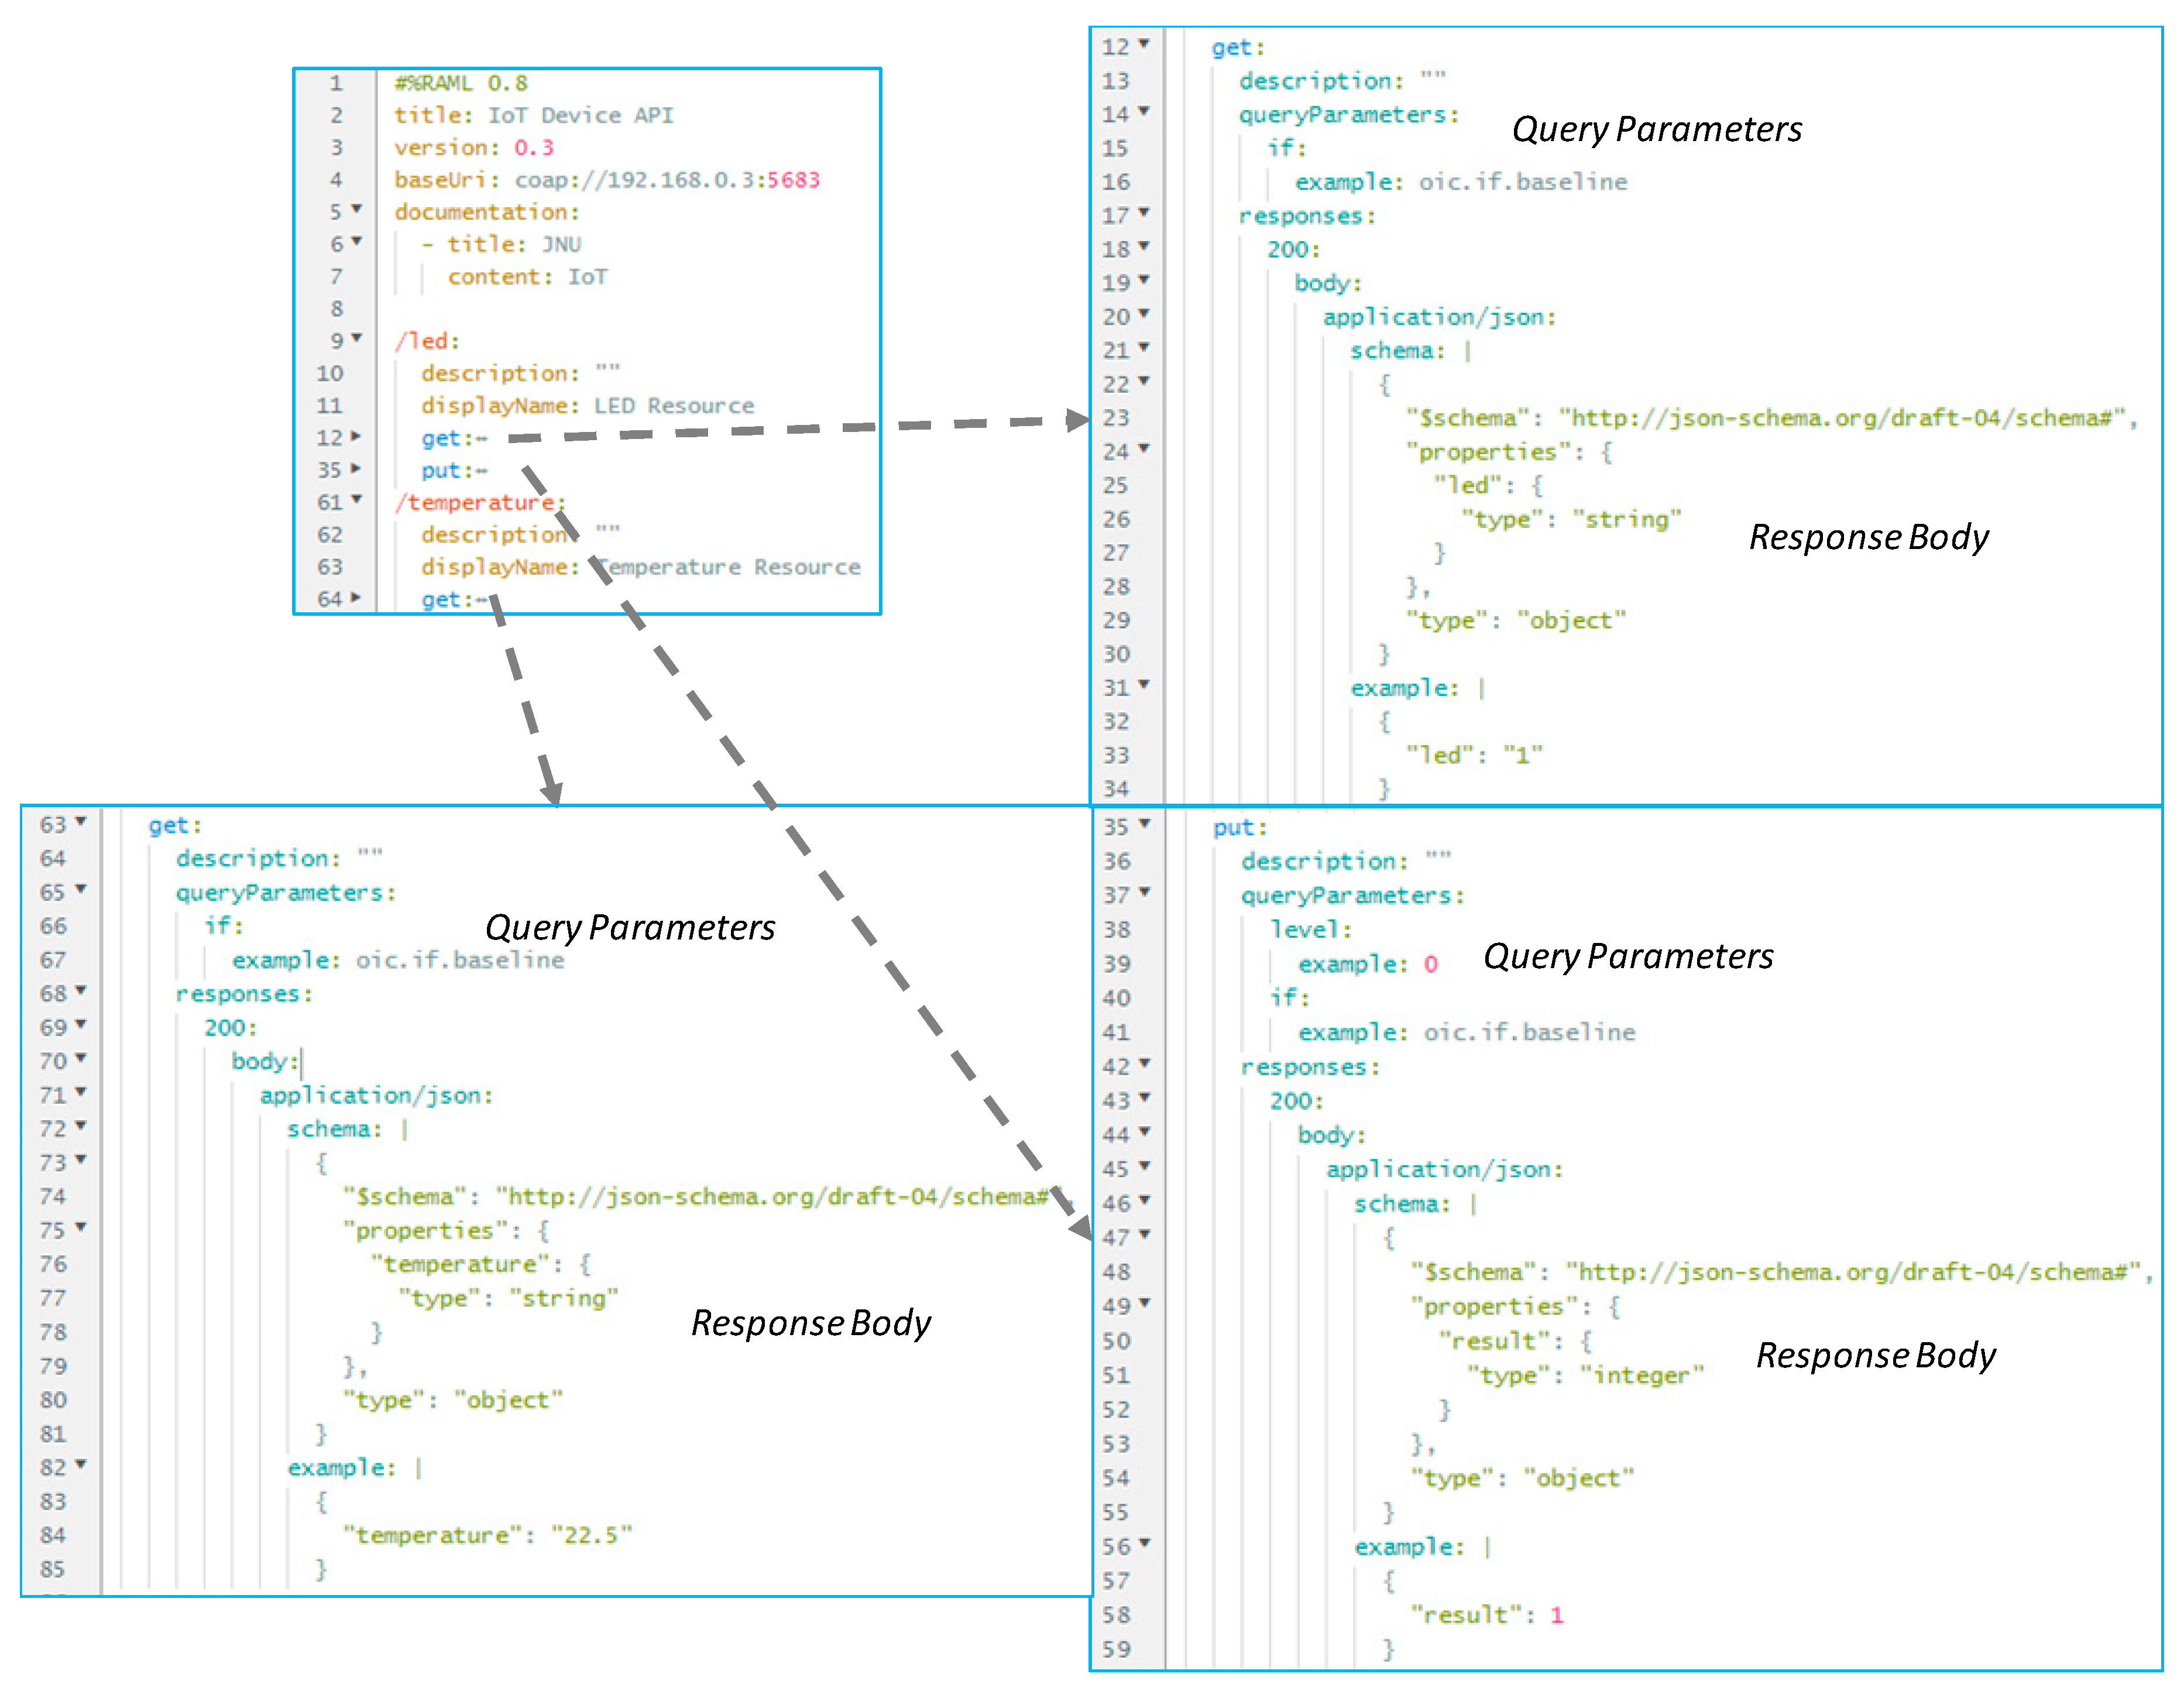This screenshot has height=1684, width=2184.
Task: Click the temperature 22.5 example value
Action: click(x=592, y=1535)
